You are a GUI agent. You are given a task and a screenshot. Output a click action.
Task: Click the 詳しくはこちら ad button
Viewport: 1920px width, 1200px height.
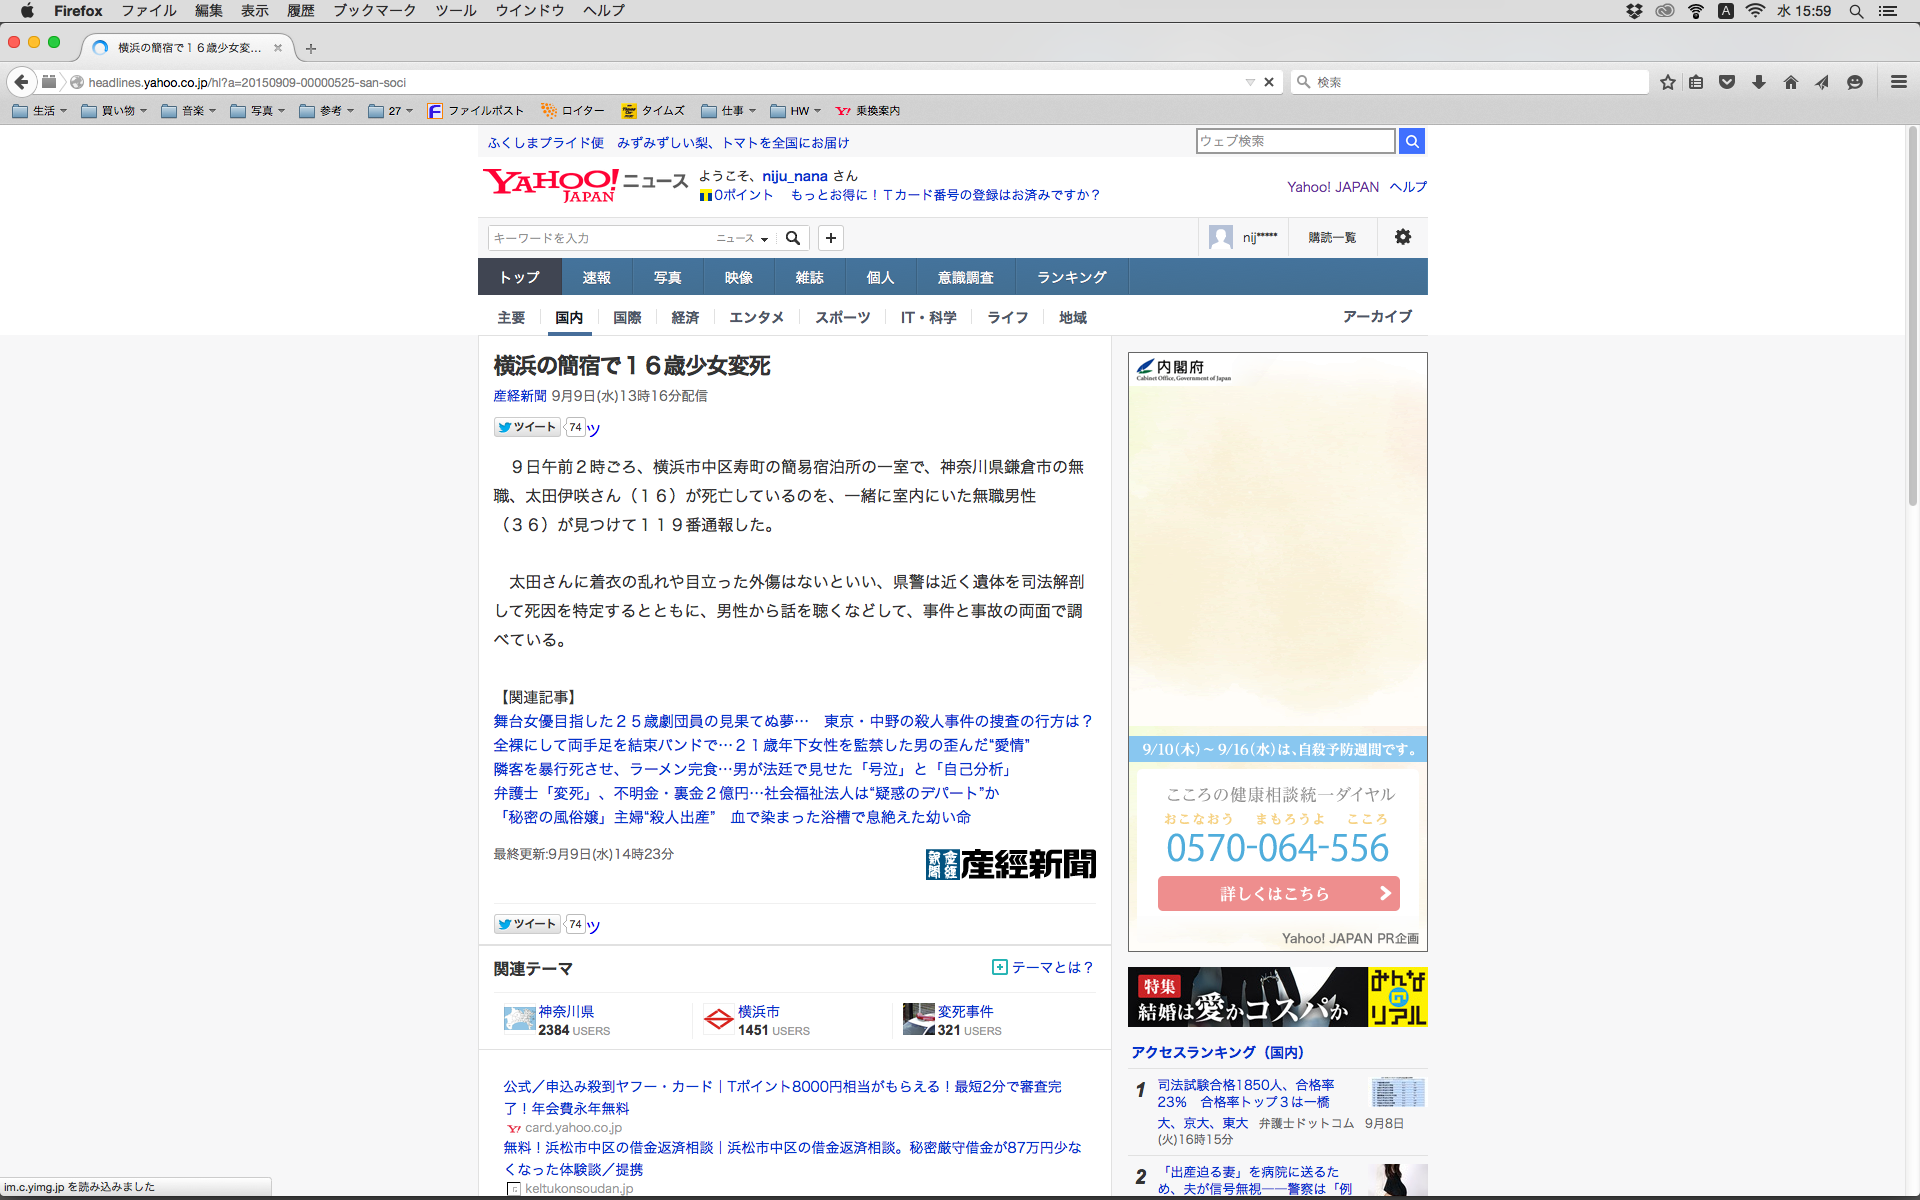point(1278,893)
